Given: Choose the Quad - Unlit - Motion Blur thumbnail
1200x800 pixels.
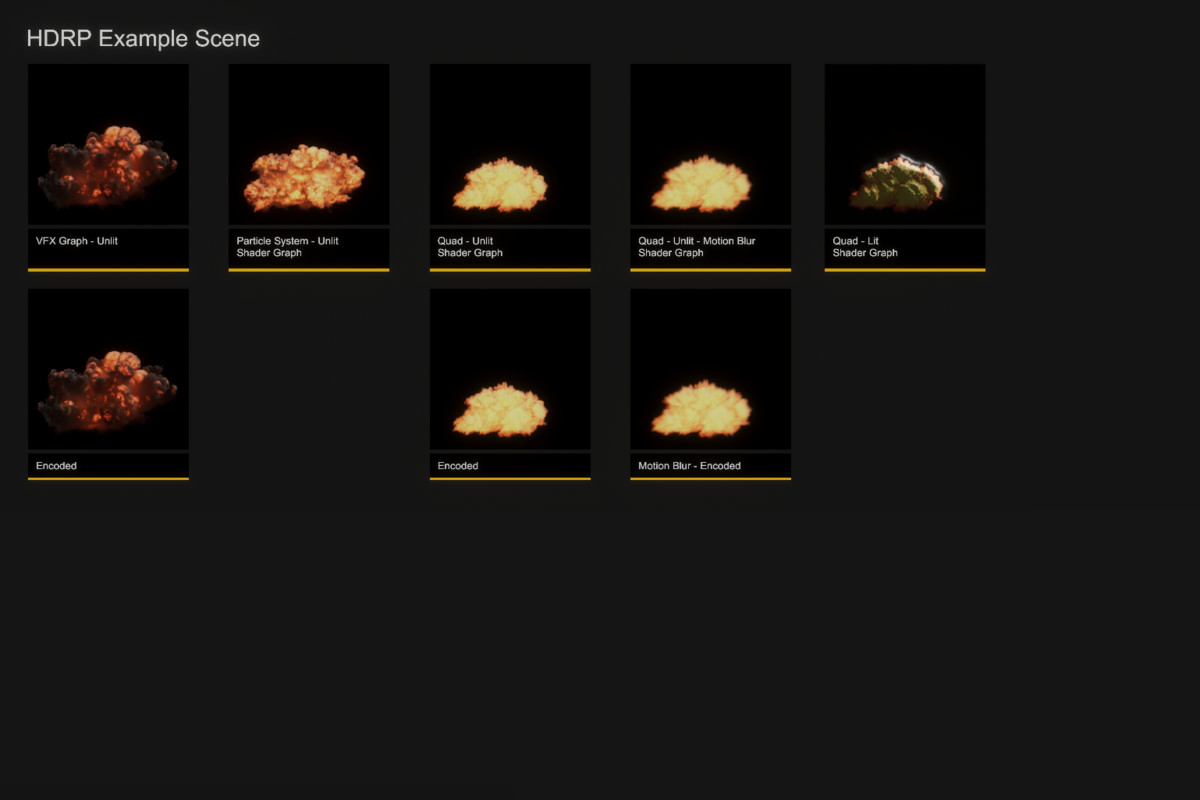Looking at the screenshot, I should pos(711,144).
